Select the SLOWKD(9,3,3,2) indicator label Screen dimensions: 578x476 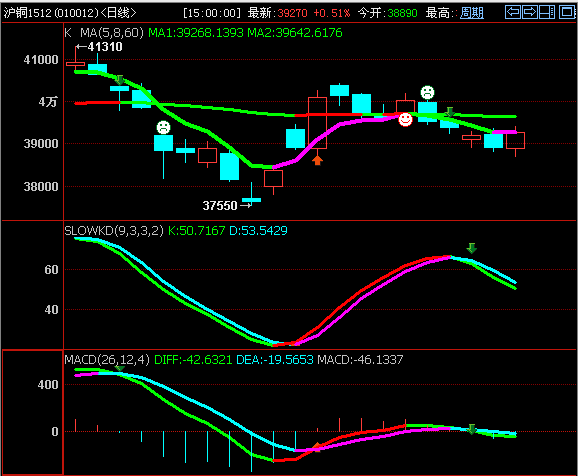tap(114, 231)
